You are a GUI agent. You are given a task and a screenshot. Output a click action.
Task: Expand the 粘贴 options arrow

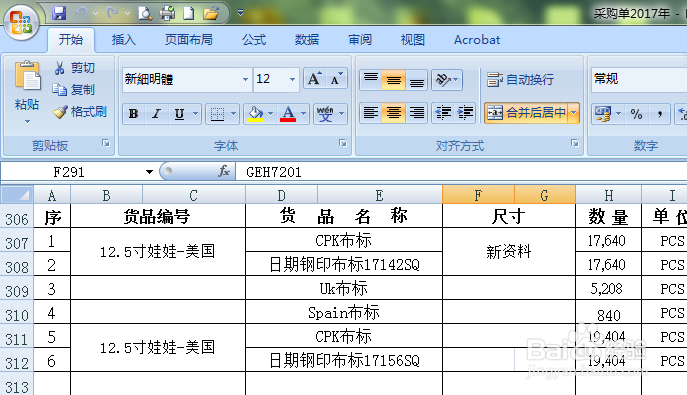[27, 121]
